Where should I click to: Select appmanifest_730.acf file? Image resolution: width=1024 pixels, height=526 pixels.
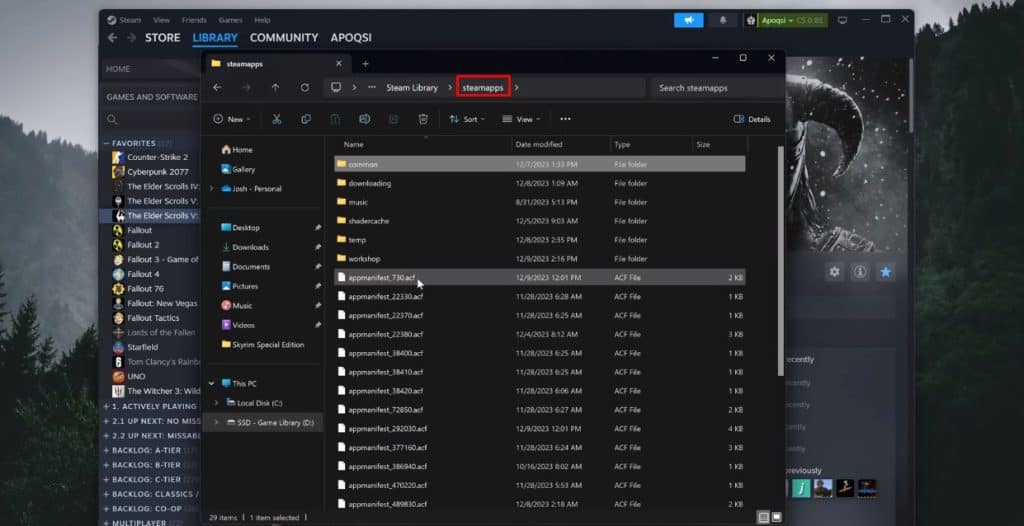coord(539,278)
